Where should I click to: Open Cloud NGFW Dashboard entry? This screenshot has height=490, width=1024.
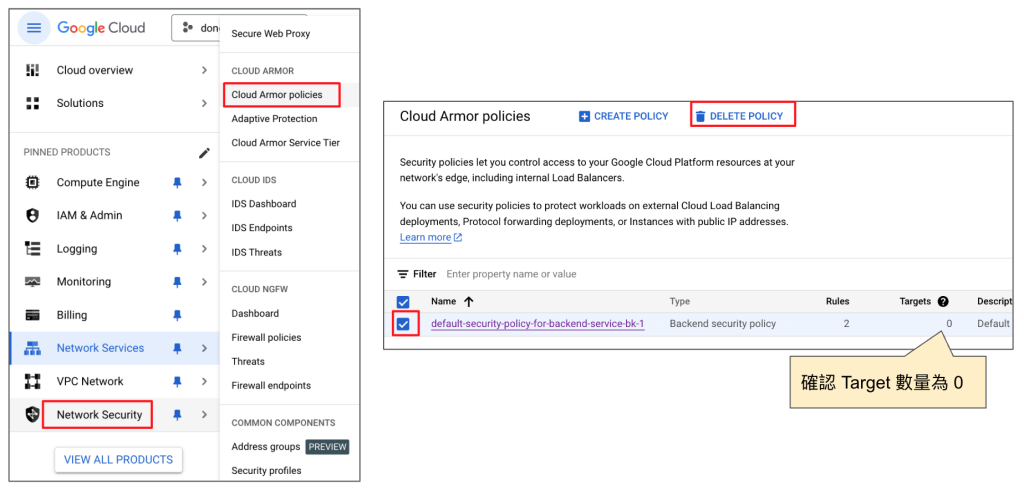255,314
